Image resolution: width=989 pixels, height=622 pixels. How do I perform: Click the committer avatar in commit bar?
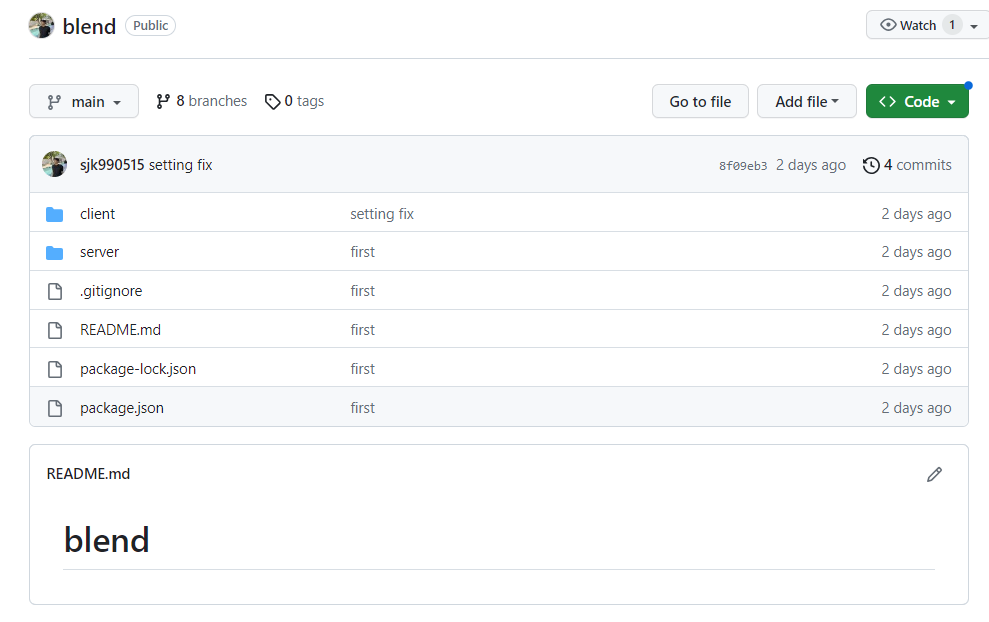(54, 164)
